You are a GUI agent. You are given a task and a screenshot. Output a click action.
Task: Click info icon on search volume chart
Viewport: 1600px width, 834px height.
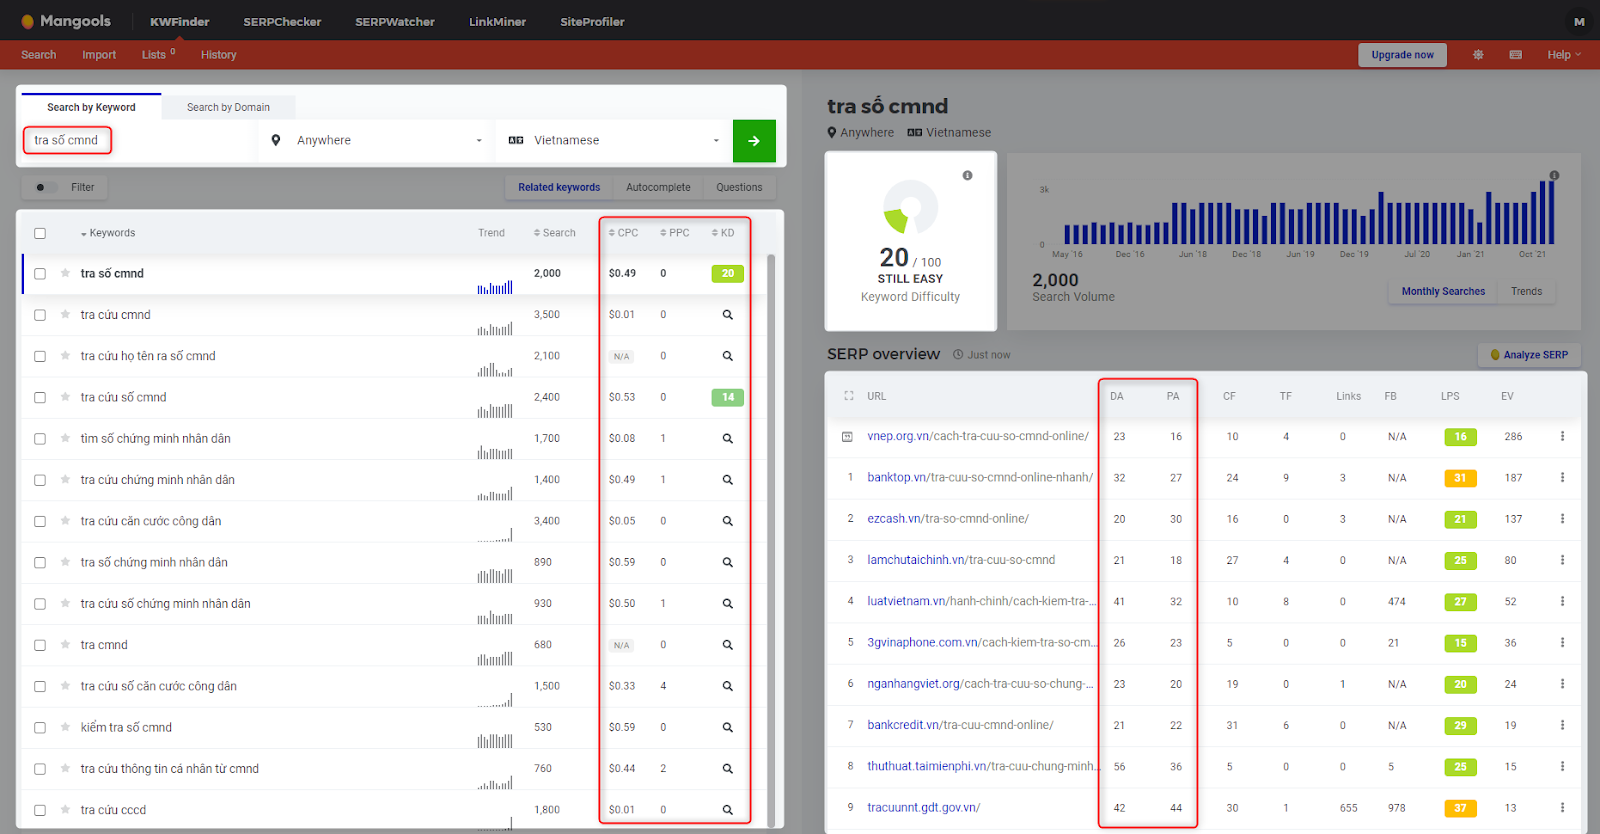(1554, 175)
